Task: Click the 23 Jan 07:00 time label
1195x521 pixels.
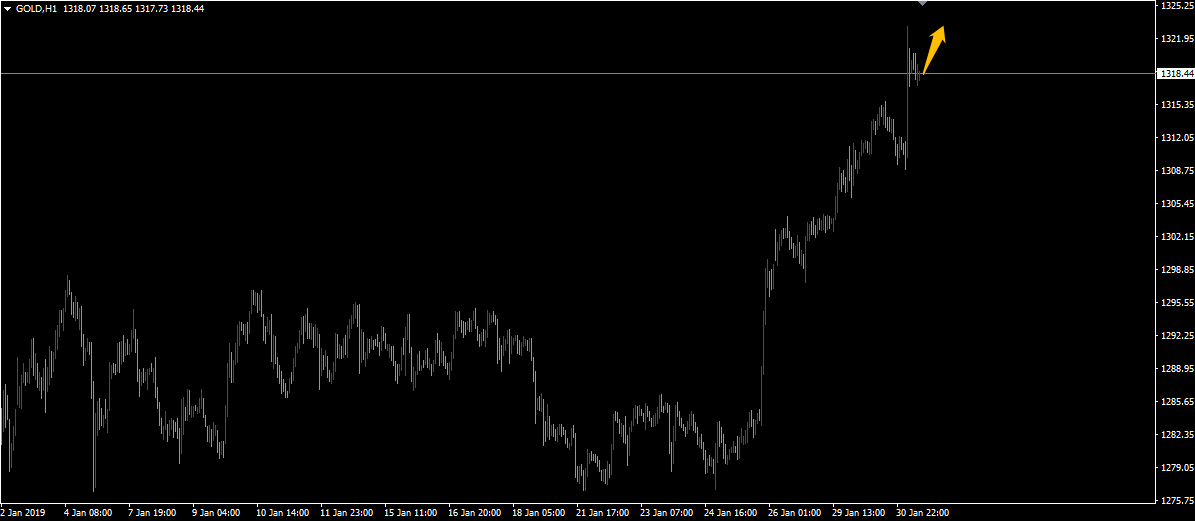Action: 668,513
